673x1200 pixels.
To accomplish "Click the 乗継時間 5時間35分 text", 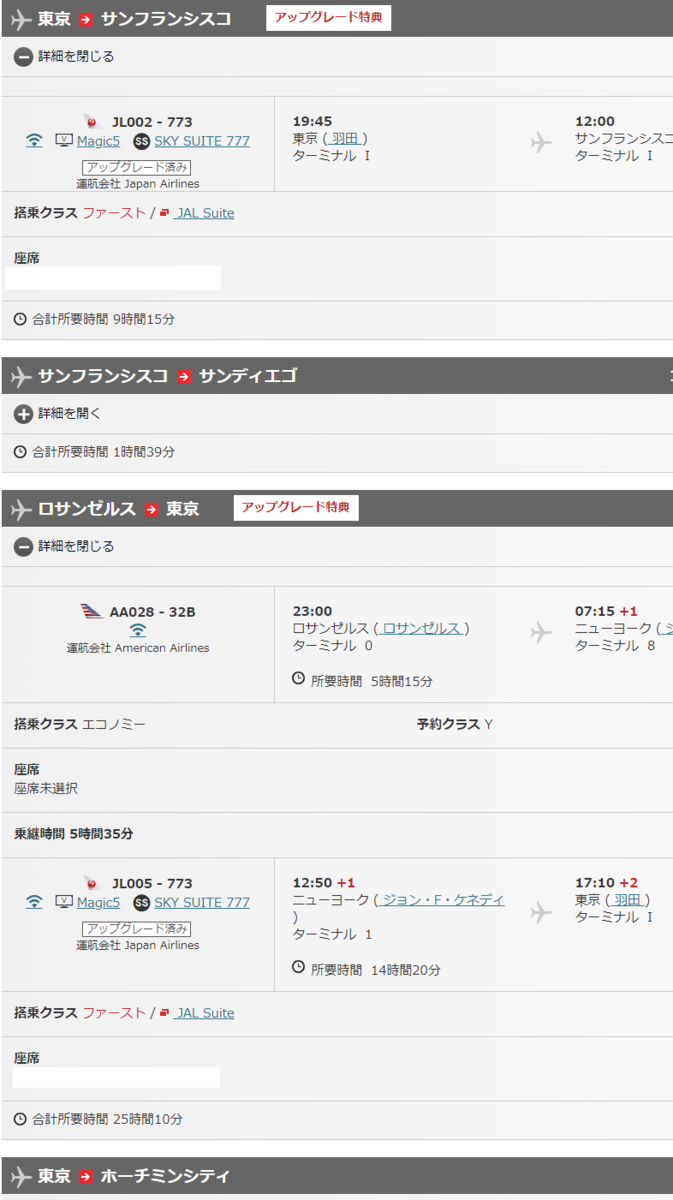I will [x=74, y=833].
